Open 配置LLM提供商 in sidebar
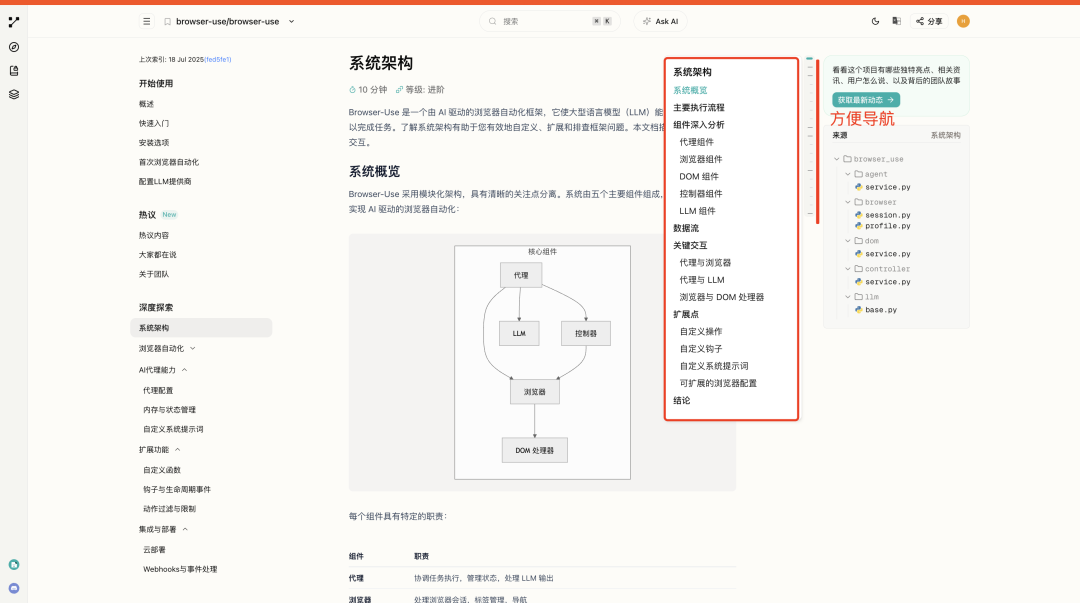 pyautogui.click(x=165, y=181)
